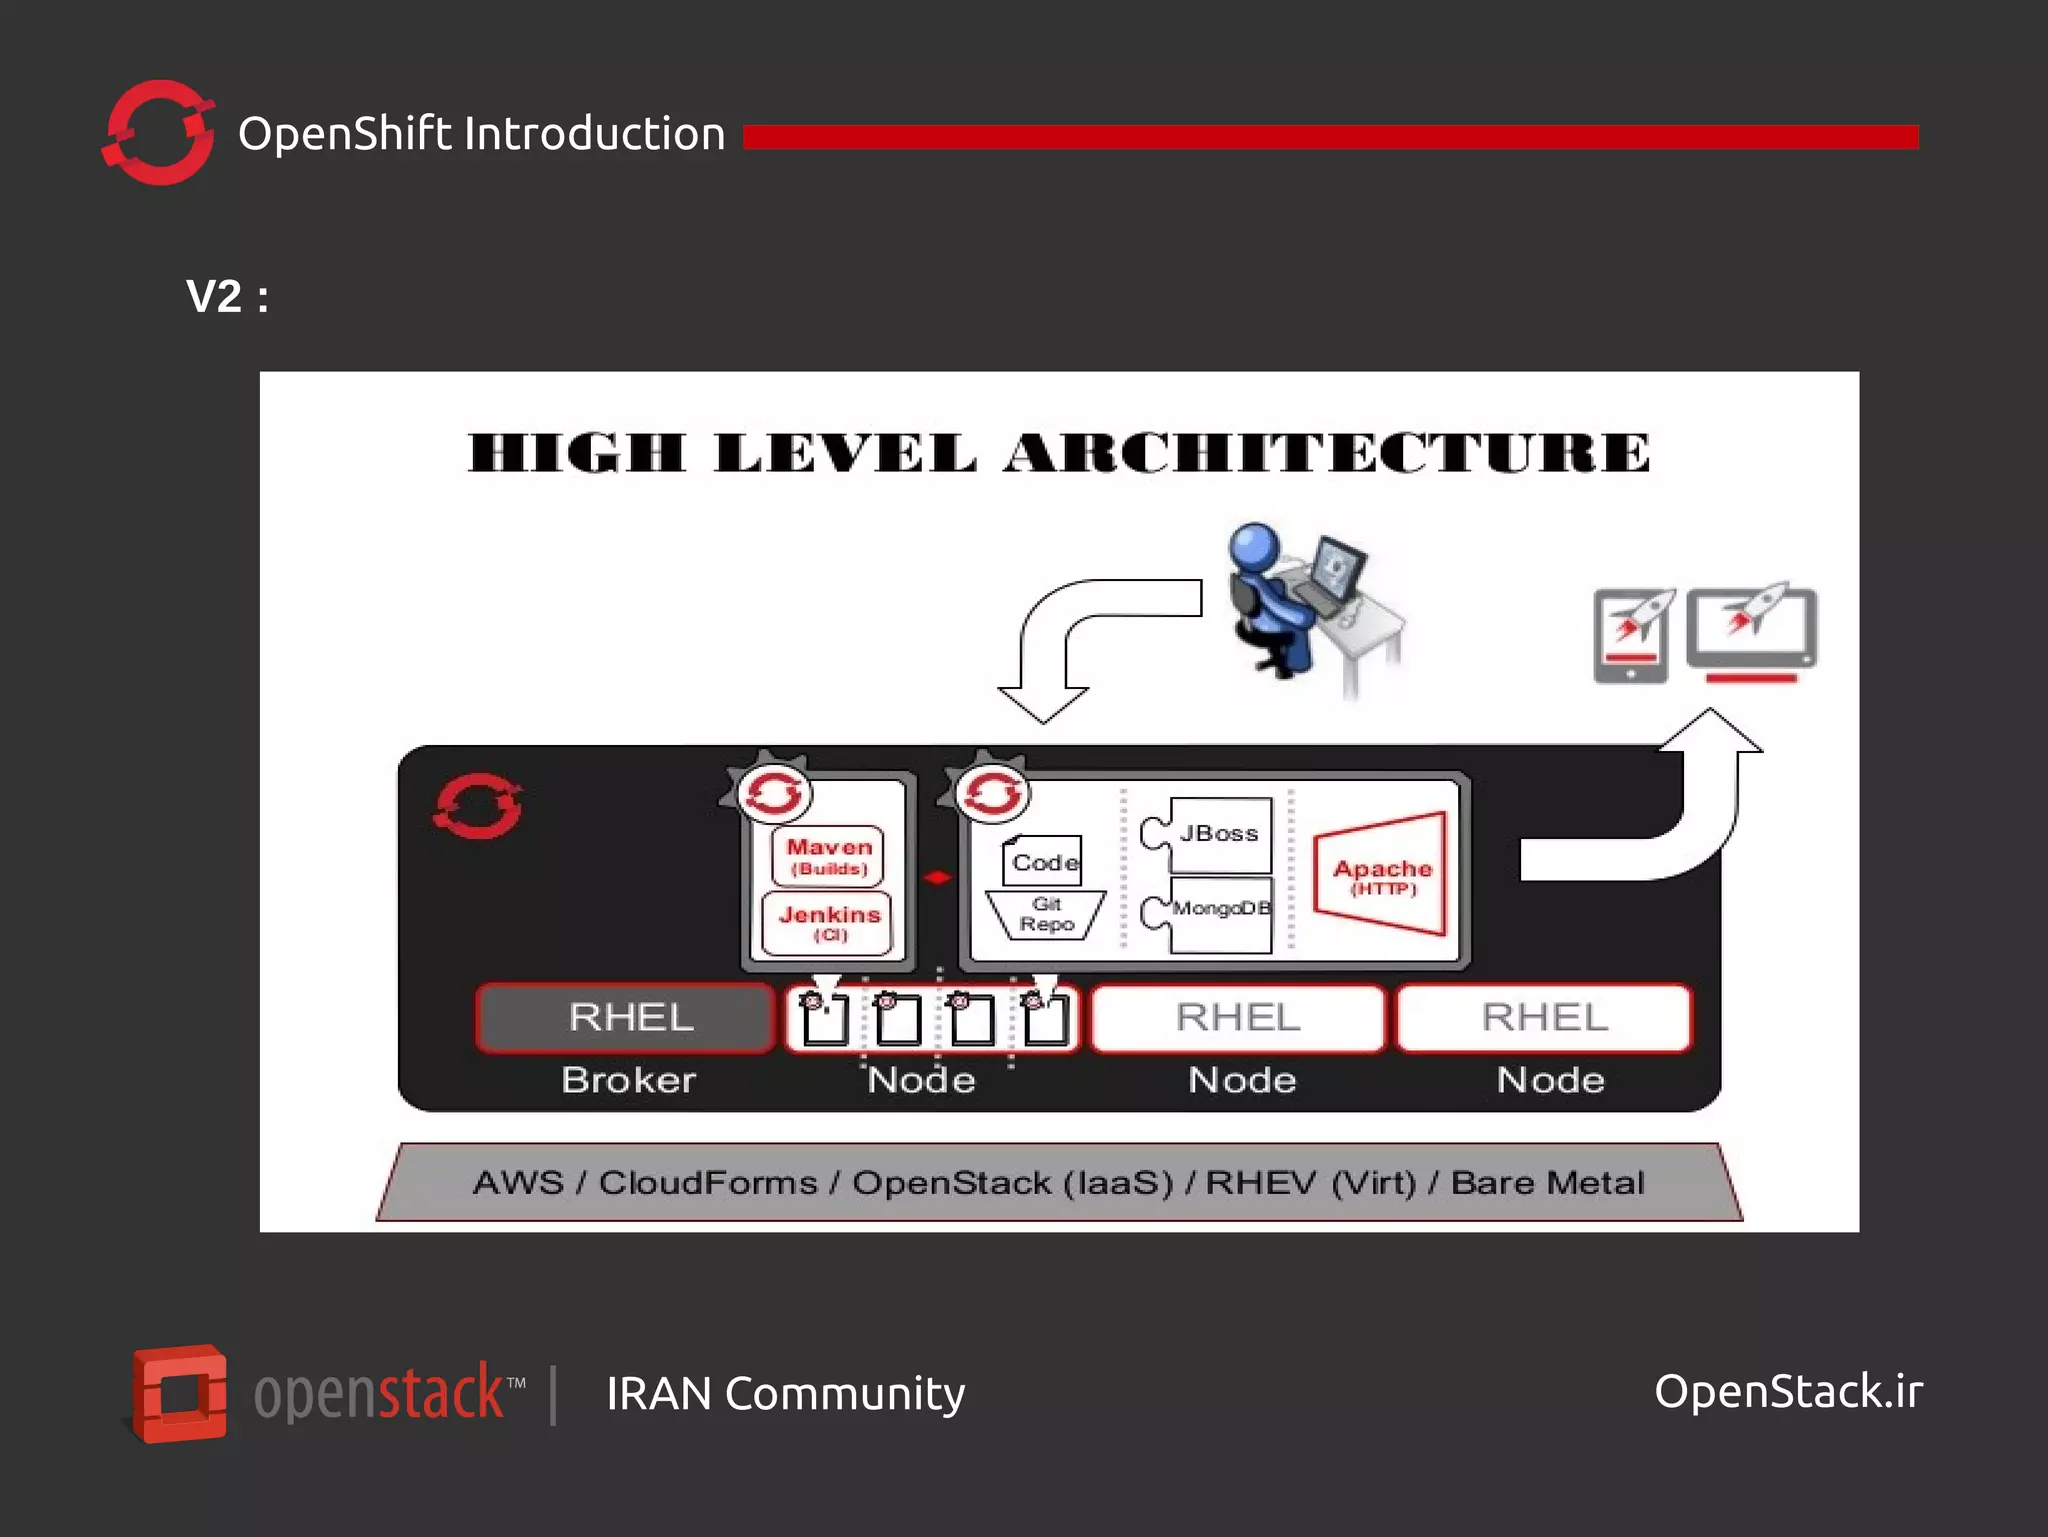Click the curved arrow pointing down from developer
Screen dimensions: 2048x1537
click(x=1098, y=650)
